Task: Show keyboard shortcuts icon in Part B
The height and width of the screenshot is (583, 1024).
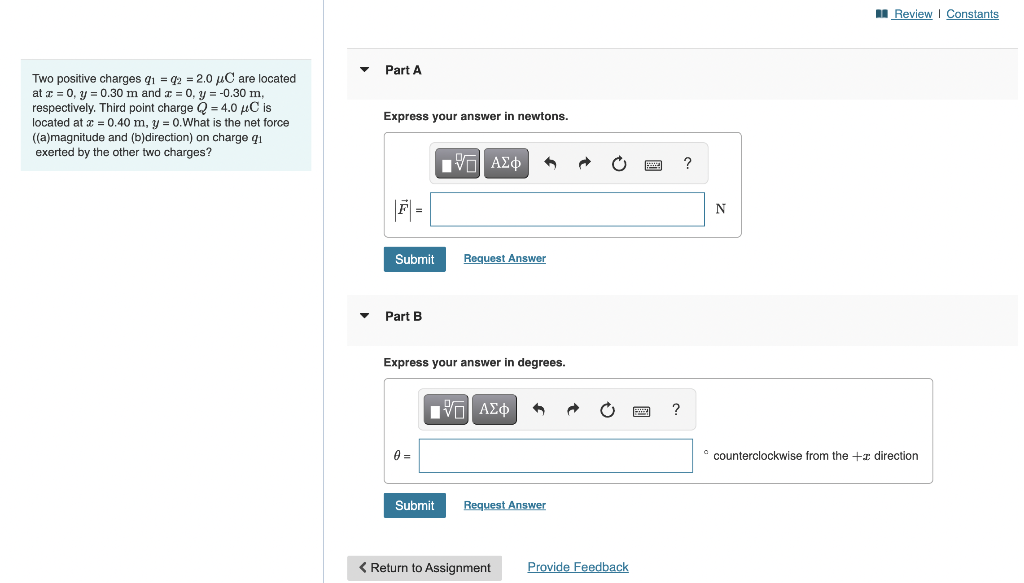Action: [641, 411]
